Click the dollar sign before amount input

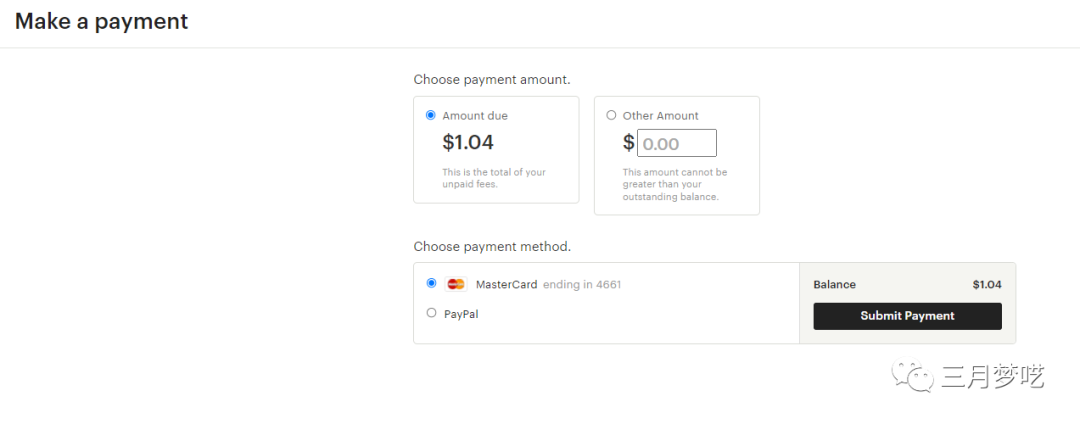point(628,143)
